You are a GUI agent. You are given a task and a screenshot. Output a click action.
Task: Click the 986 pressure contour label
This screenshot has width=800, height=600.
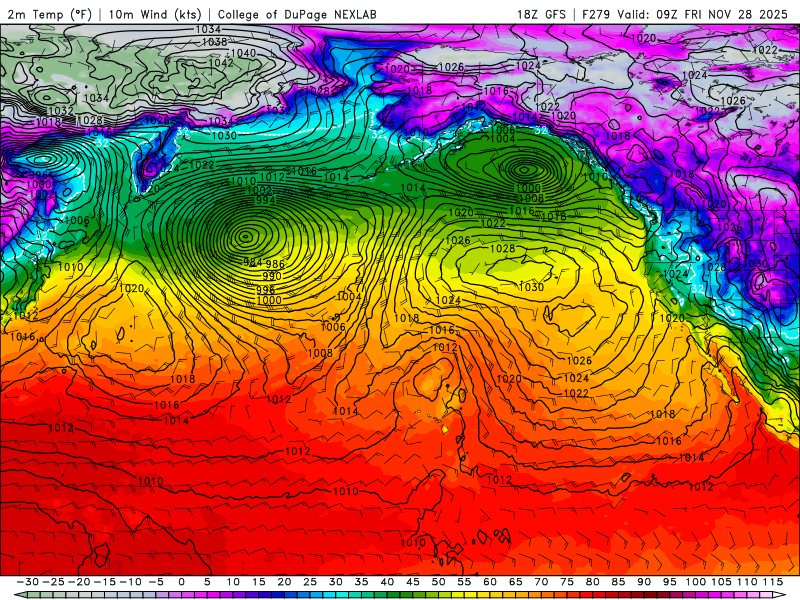click(x=275, y=264)
